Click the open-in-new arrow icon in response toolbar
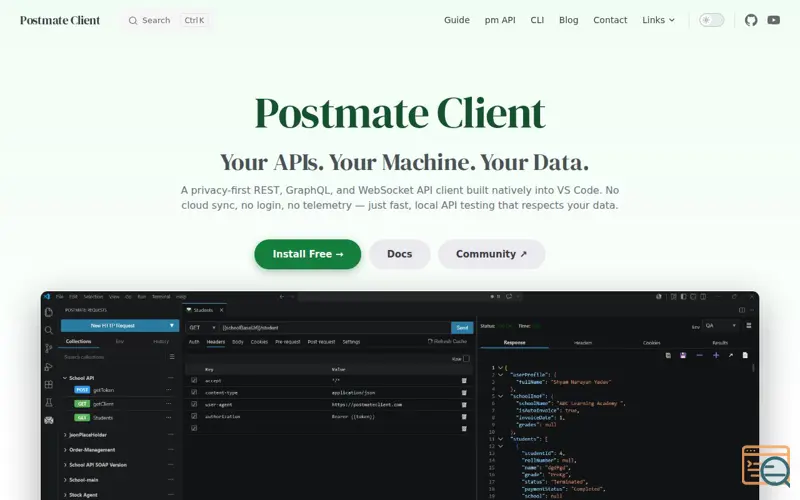This screenshot has width=800, height=500. pos(731,356)
